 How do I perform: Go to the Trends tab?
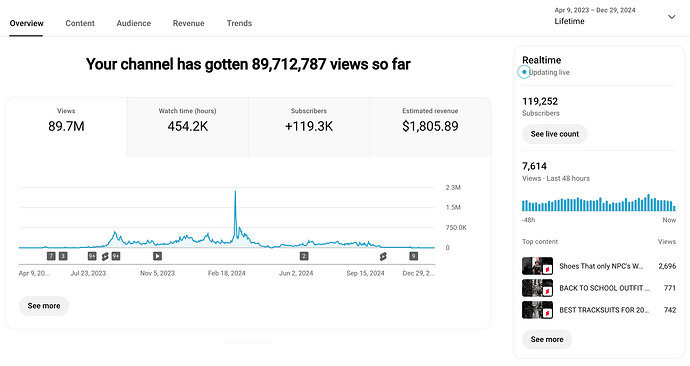point(239,23)
